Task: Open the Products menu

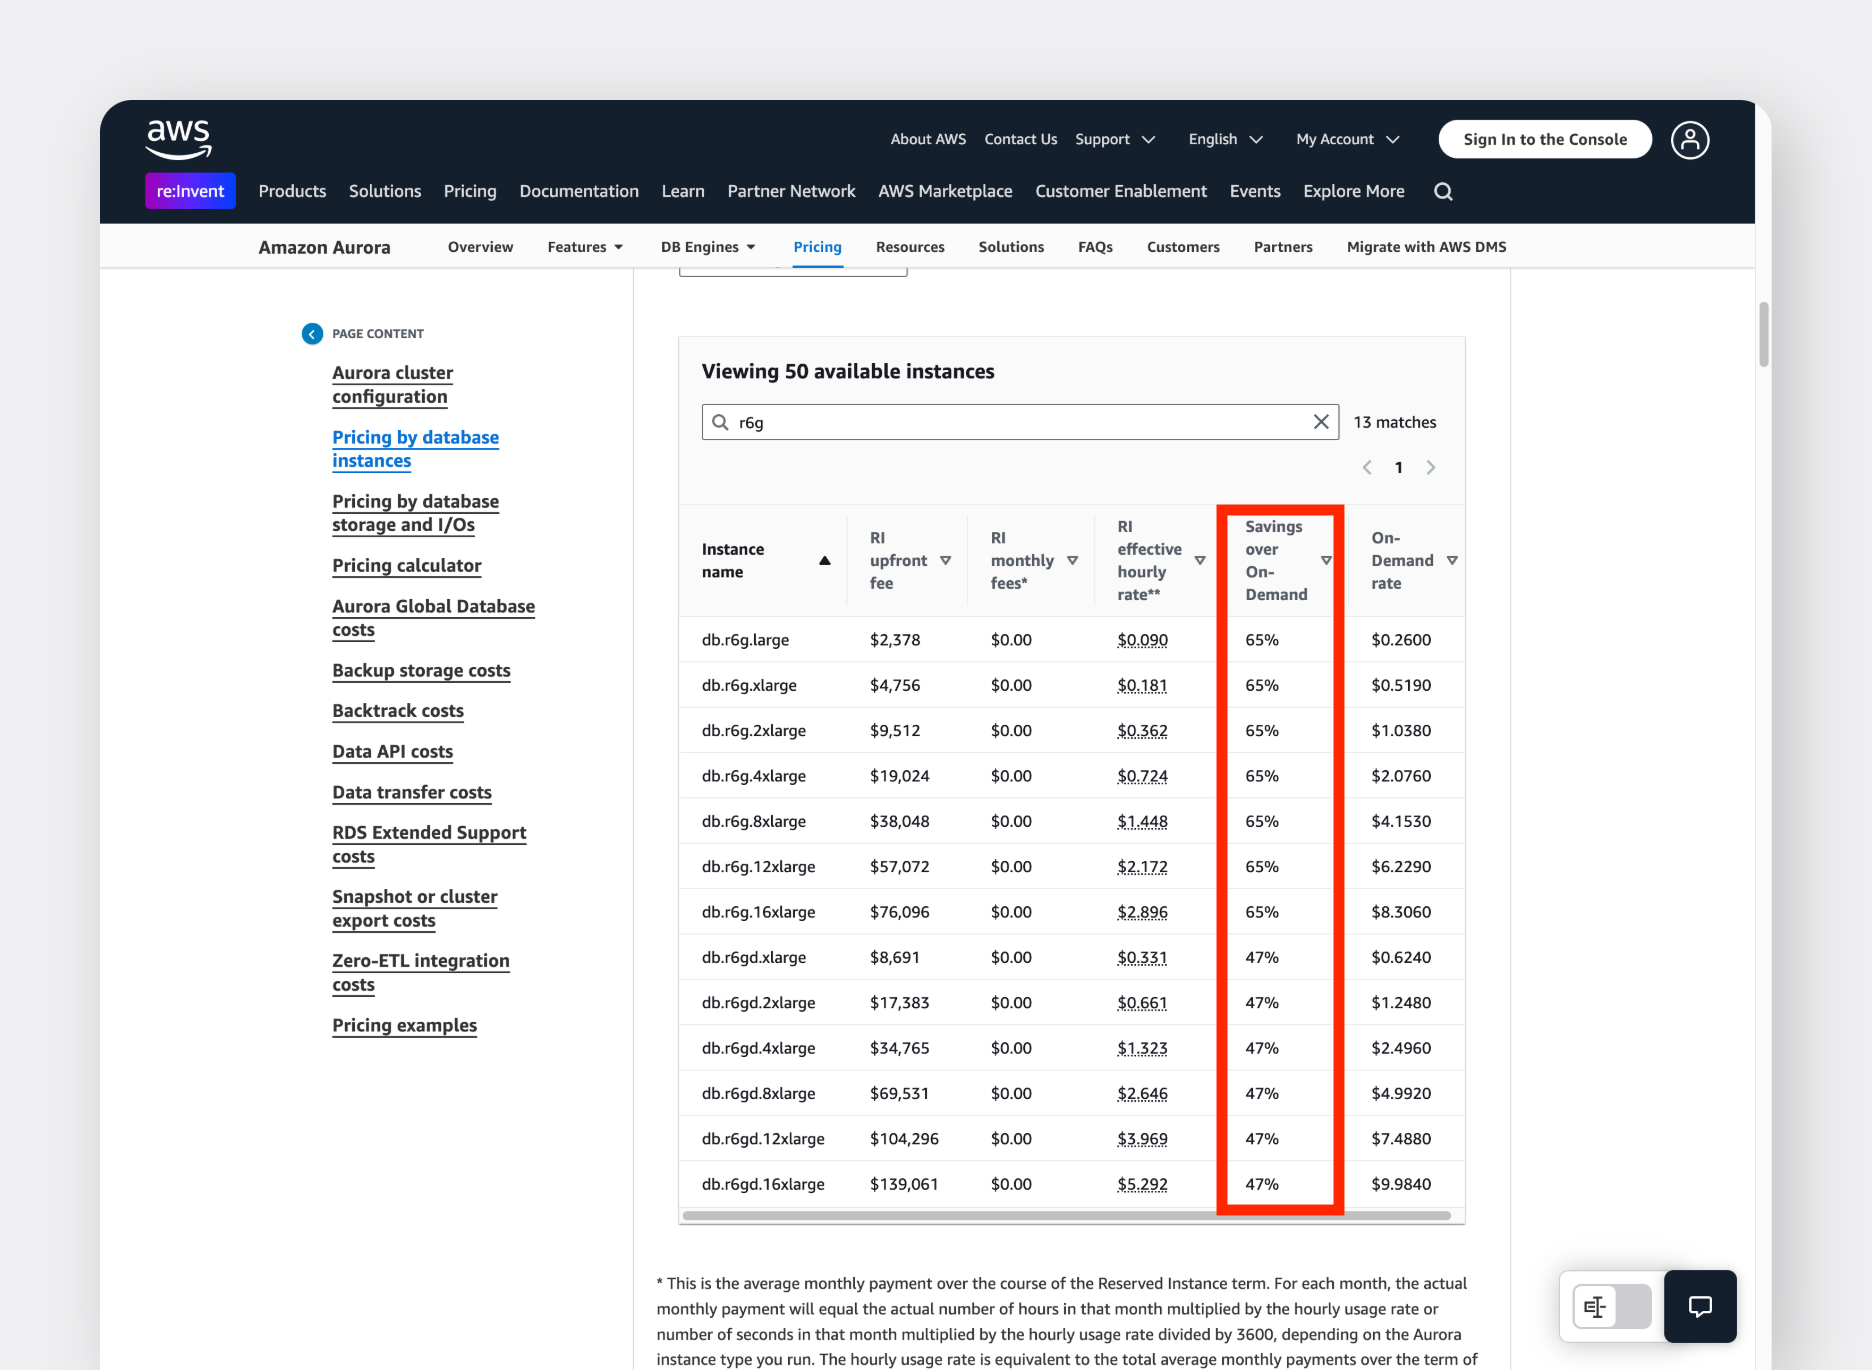Action: pyautogui.click(x=292, y=191)
